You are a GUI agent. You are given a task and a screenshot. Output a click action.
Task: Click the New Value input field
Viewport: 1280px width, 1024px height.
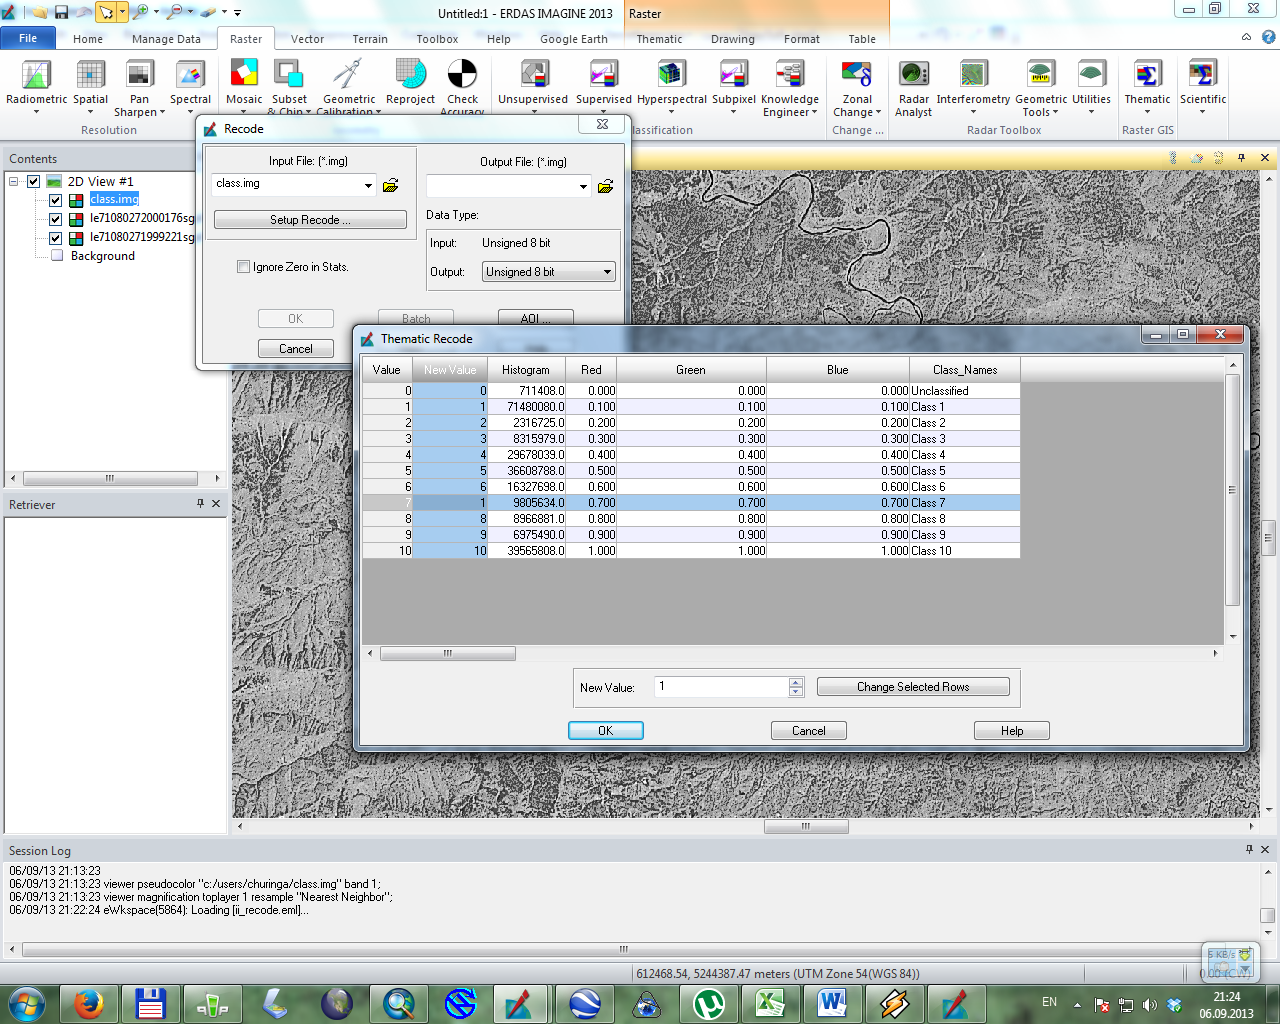click(x=722, y=687)
